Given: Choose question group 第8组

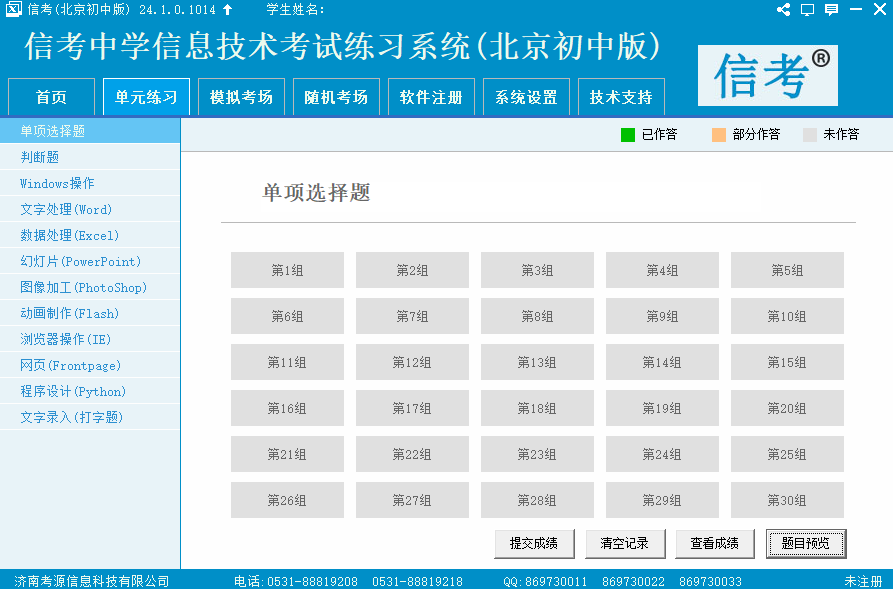Looking at the screenshot, I should coord(537,316).
